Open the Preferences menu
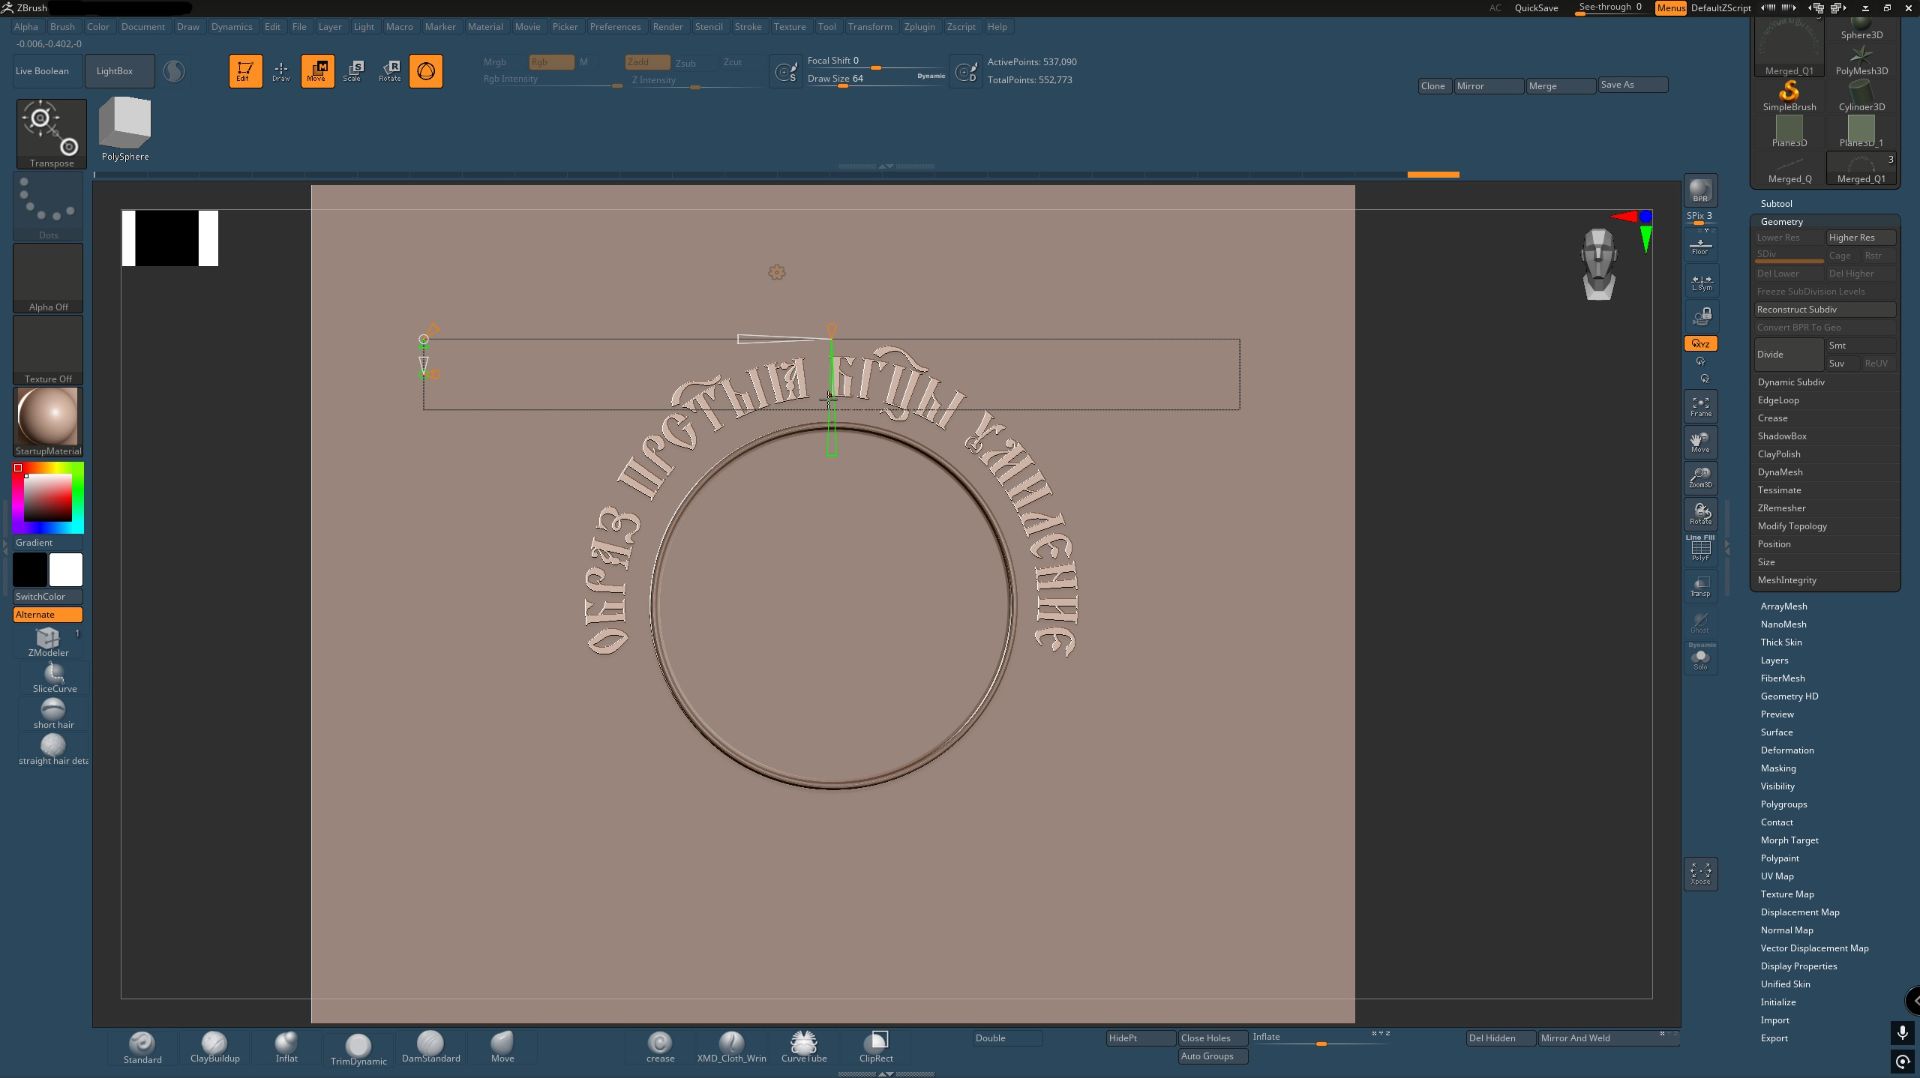The image size is (1920, 1078). click(615, 27)
